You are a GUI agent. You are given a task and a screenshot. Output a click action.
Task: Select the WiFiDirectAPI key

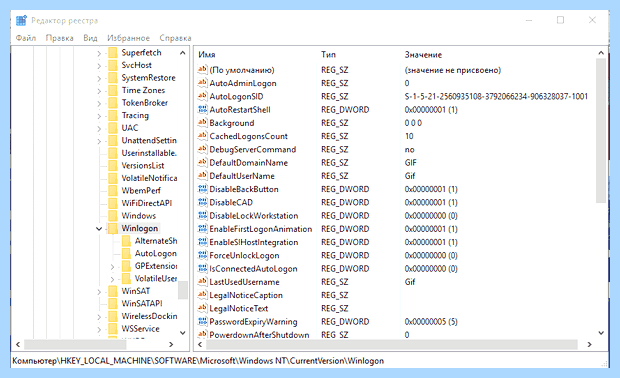(x=147, y=203)
